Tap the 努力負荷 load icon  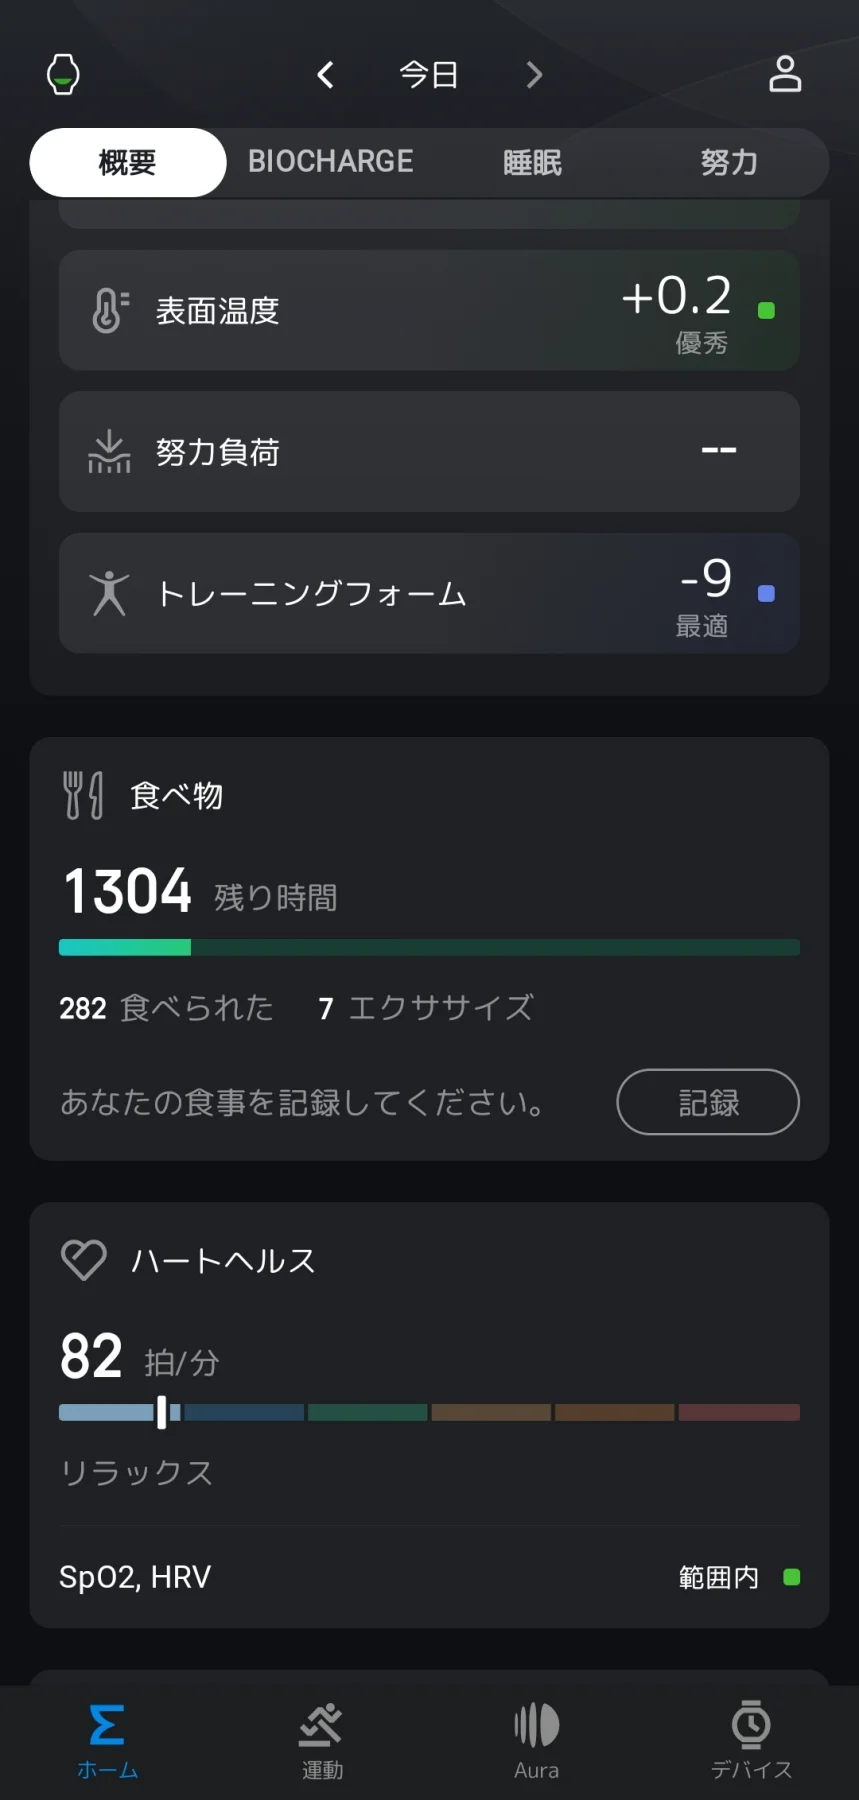(109, 452)
